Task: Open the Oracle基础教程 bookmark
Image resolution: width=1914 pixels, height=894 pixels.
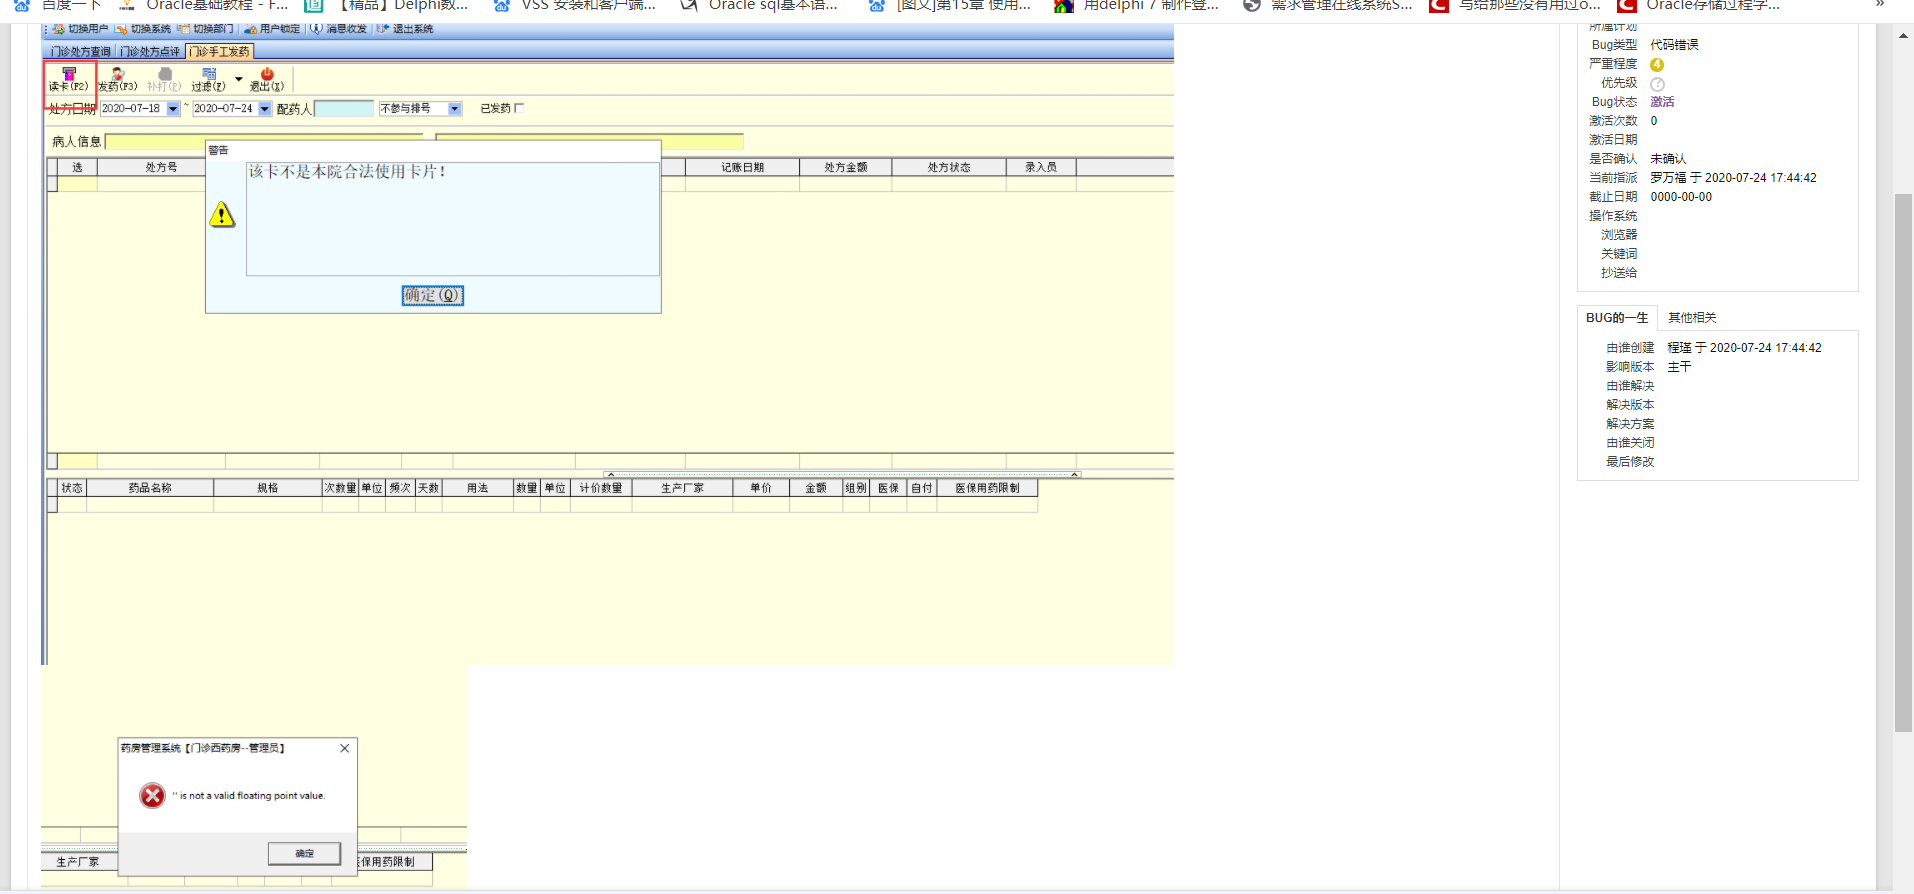Action: 204,5
